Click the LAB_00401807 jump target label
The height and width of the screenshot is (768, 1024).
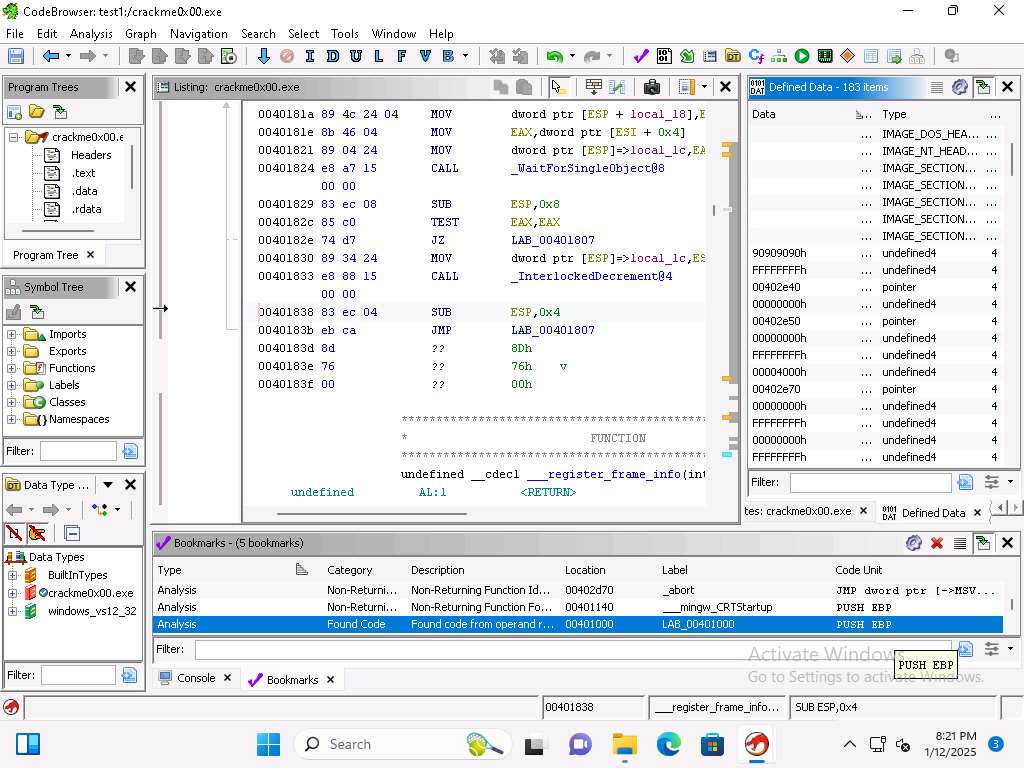[x=552, y=330]
